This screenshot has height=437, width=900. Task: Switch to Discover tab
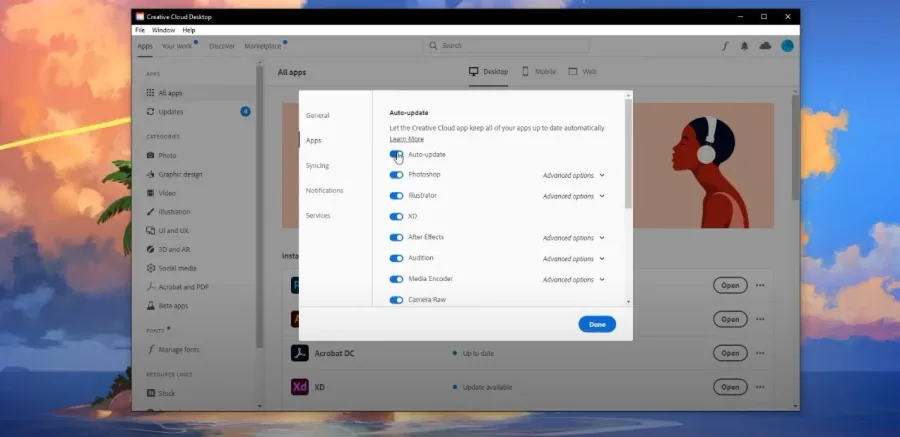tap(222, 46)
